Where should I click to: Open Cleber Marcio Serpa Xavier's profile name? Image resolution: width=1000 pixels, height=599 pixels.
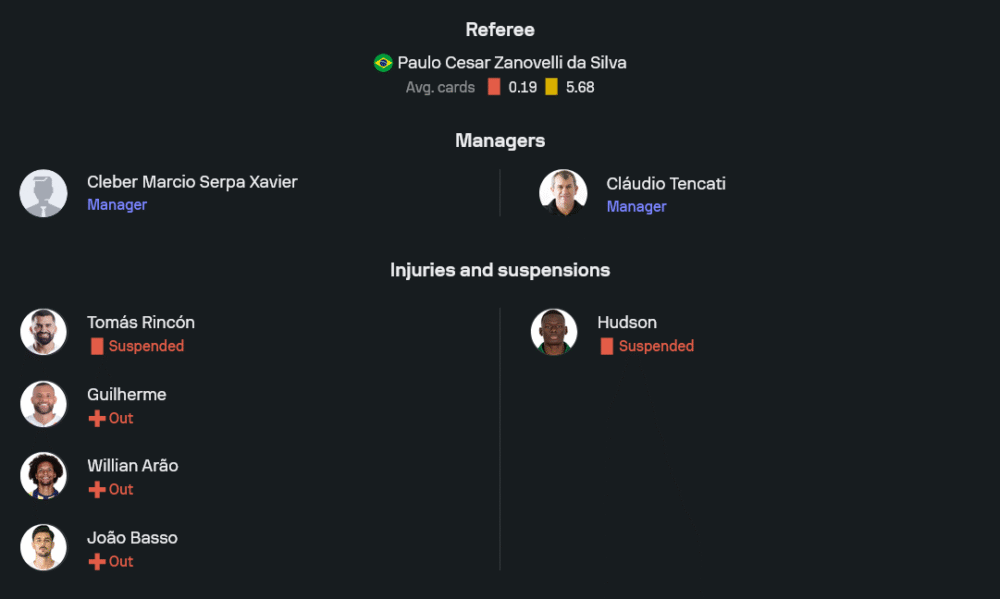[192, 182]
